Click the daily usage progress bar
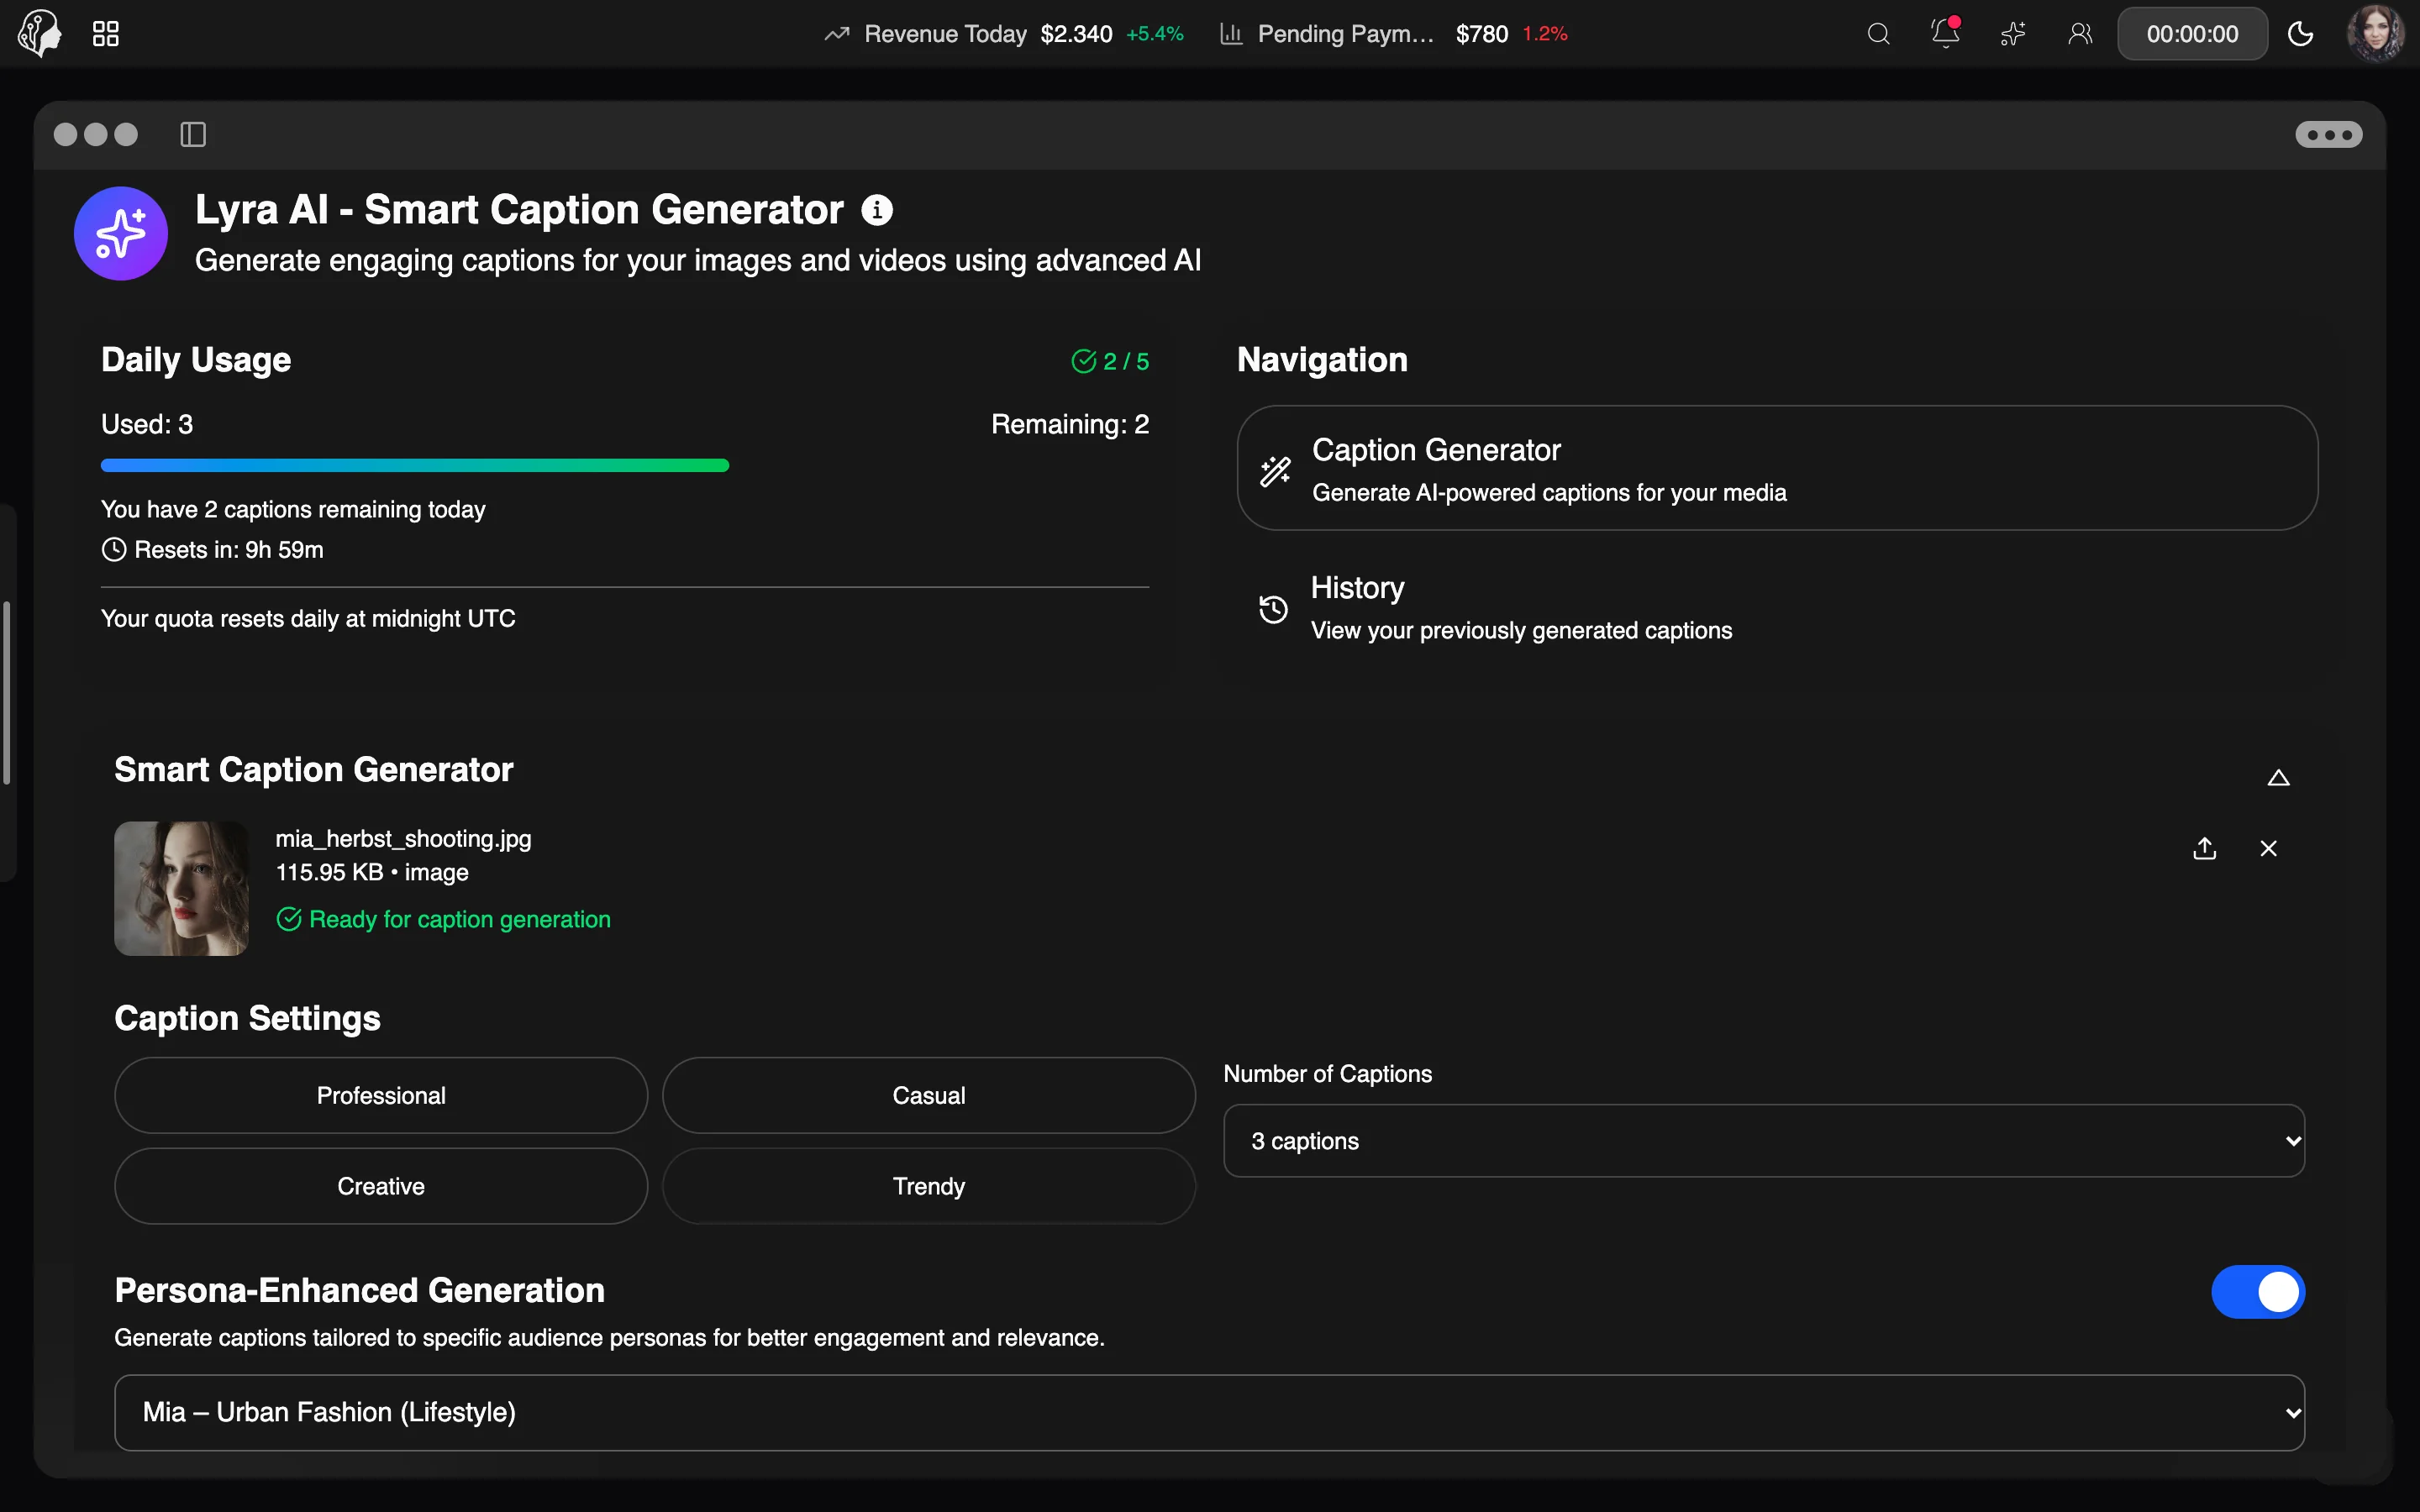This screenshot has height=1512, width=2420. [x=625, y=465]
